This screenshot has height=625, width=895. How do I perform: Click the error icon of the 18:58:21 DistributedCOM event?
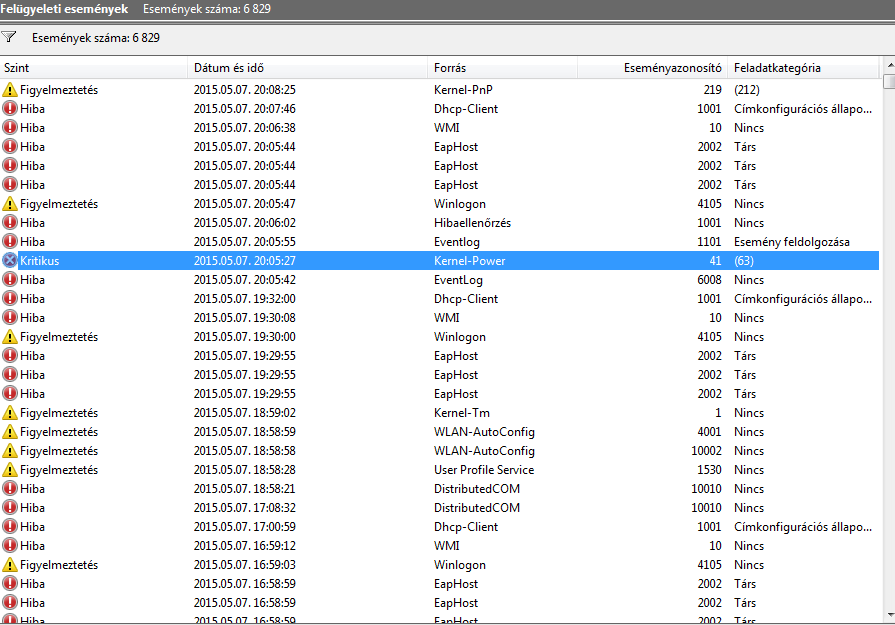tap(10, 489)
